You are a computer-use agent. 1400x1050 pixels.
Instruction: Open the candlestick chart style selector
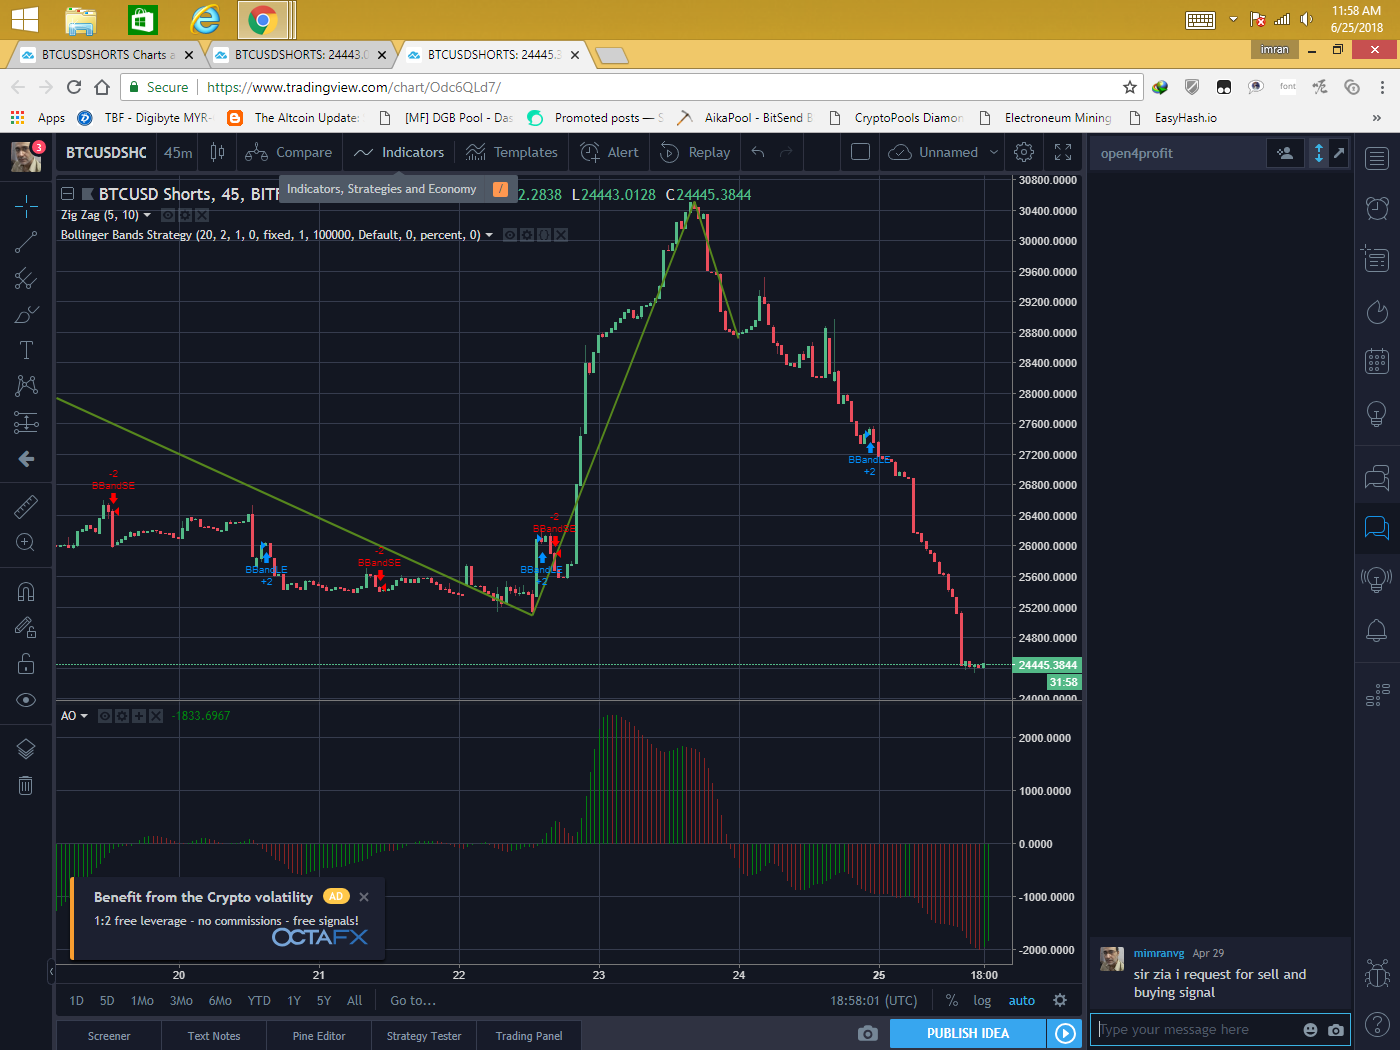point(217,152)
